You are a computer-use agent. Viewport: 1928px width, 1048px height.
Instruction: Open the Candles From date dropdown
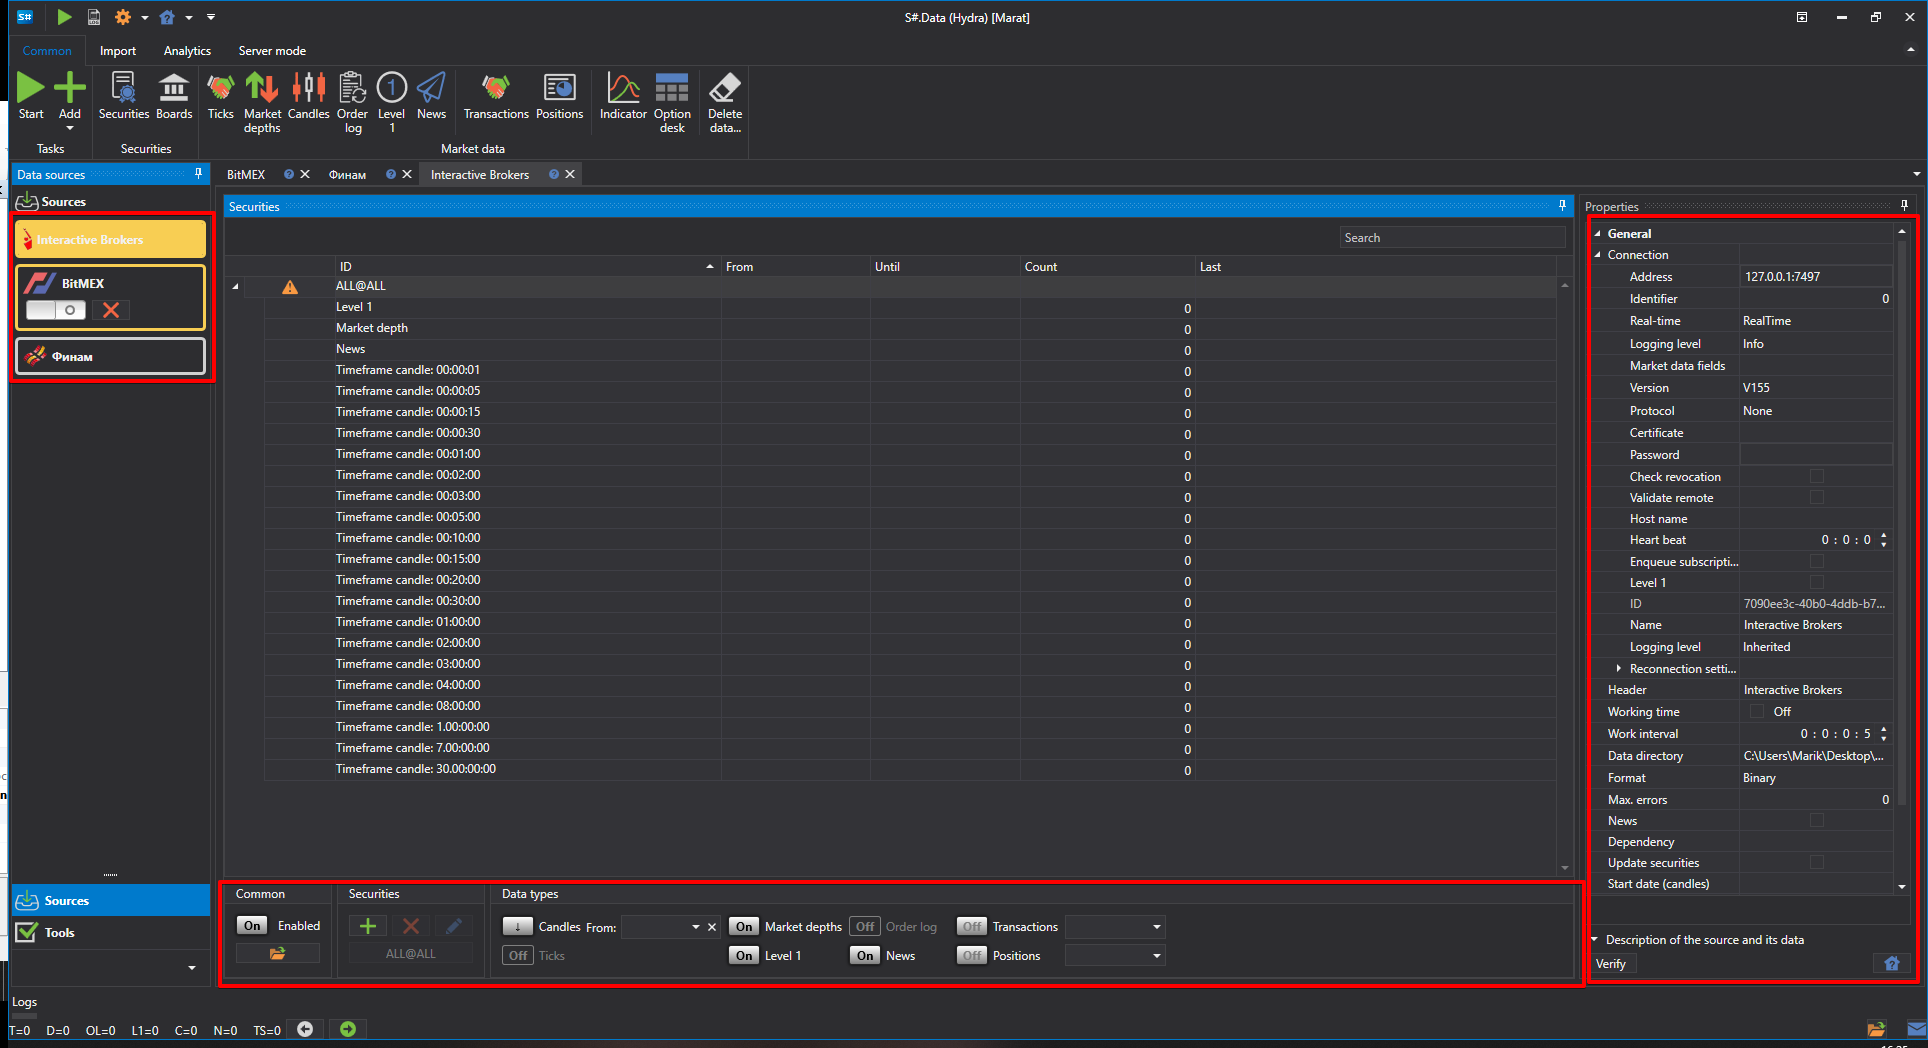pyautogui.click(x=696, y=927)
